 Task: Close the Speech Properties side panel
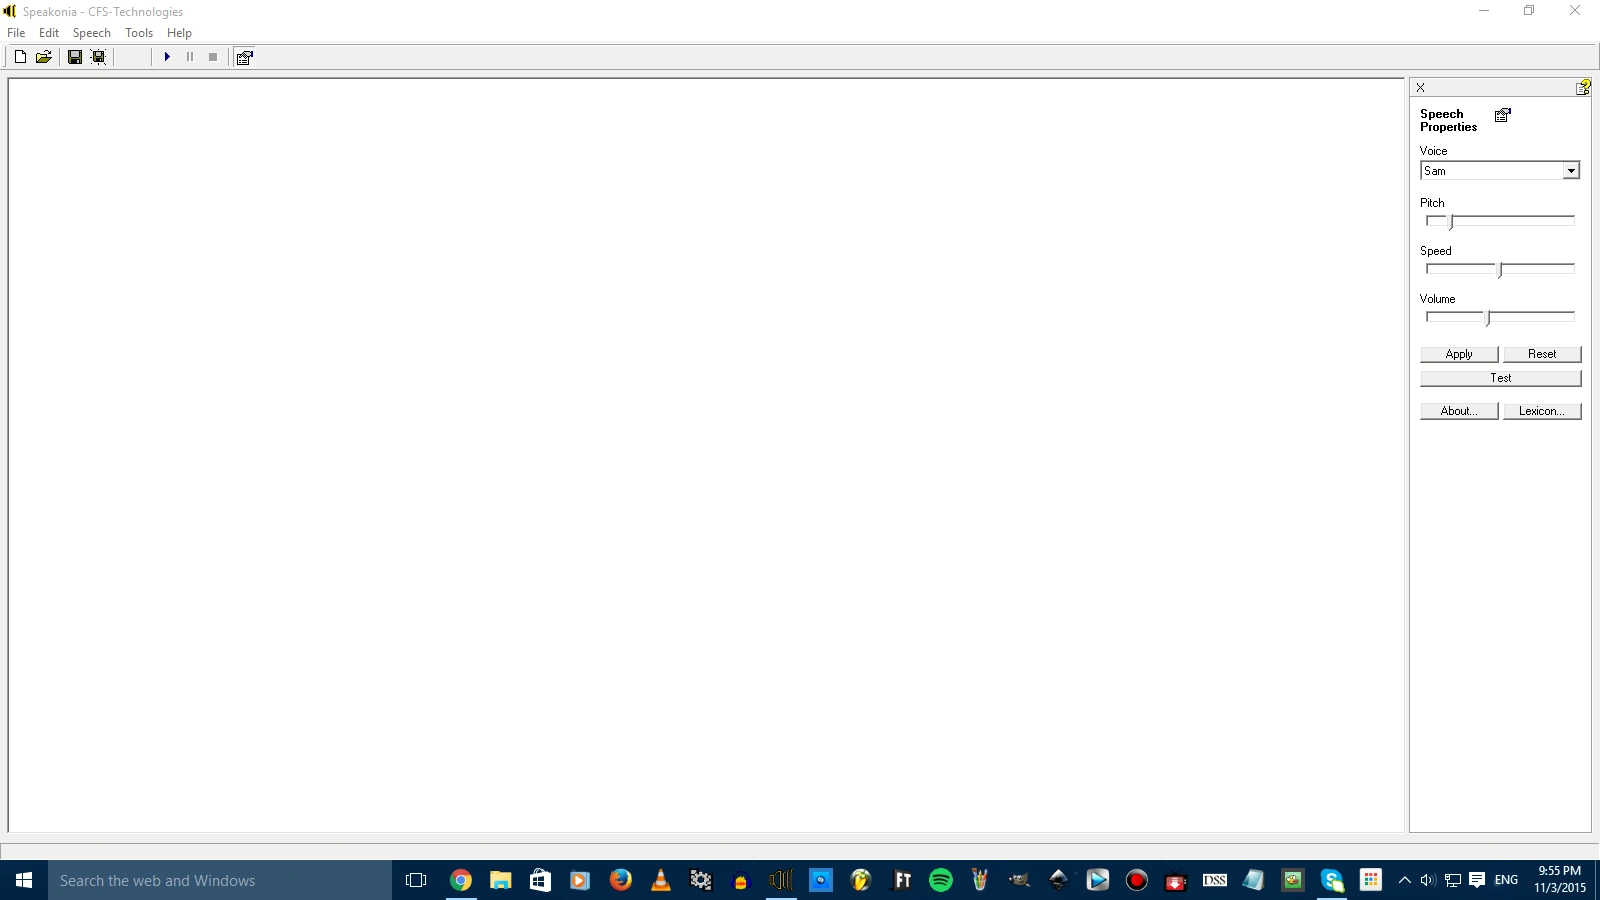tap(1420, 88)
